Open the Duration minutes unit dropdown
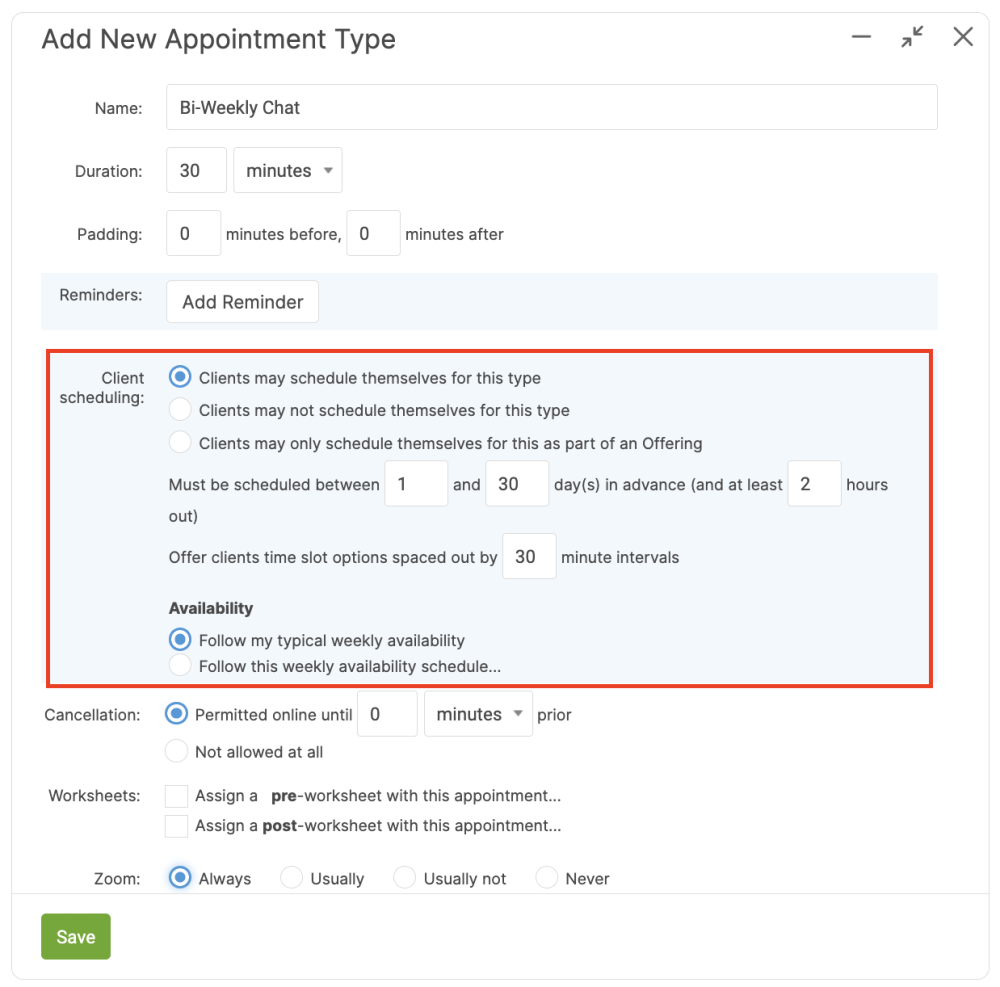The width and height of the screenshot is (1000, 987). click(x=288, y=171)
